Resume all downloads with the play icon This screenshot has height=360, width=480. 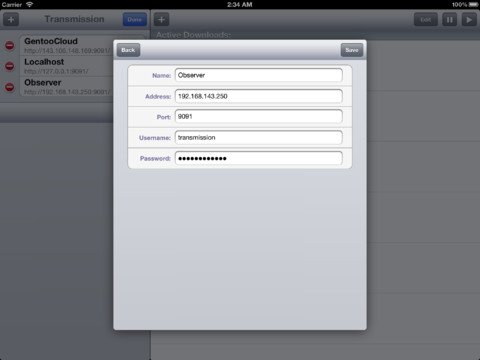pos(469,20)
